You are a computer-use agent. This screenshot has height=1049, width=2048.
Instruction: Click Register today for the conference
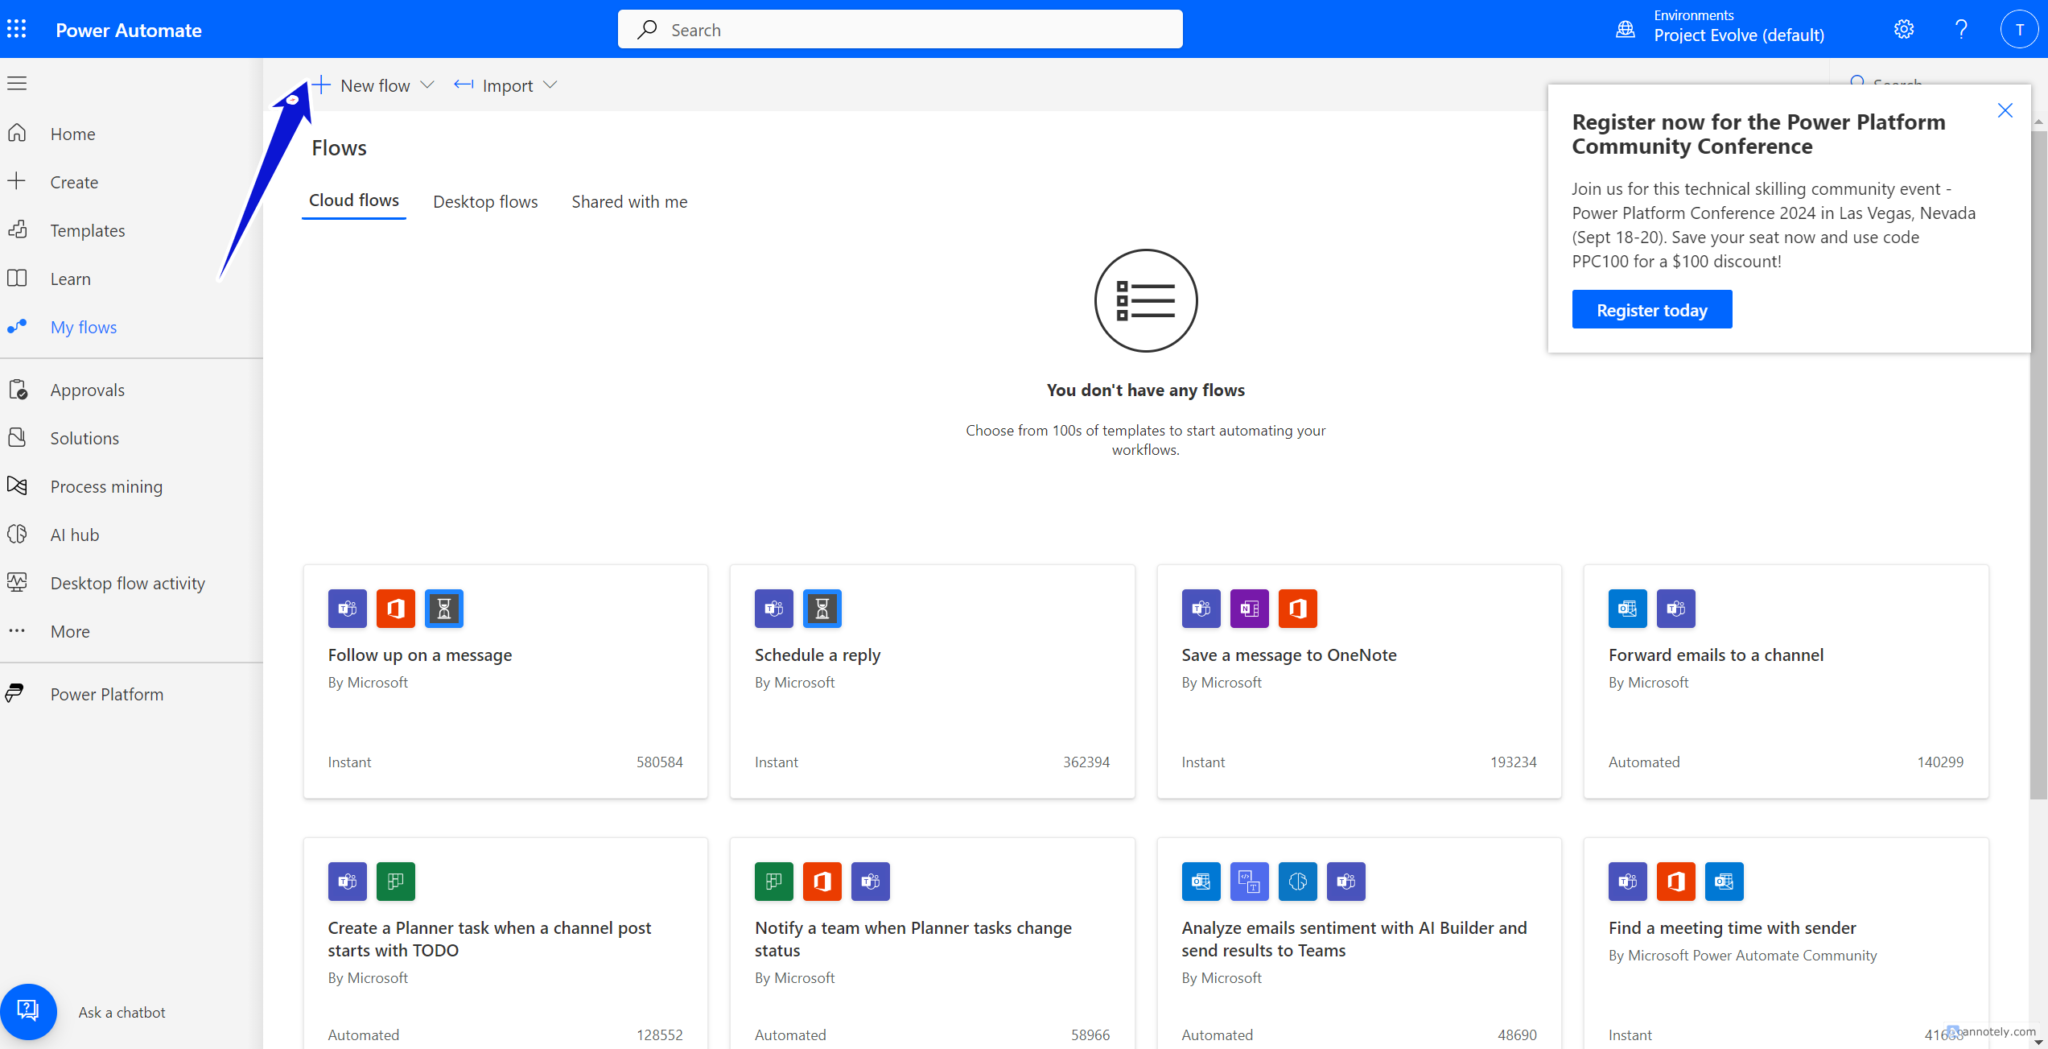tap(1651, 309)
